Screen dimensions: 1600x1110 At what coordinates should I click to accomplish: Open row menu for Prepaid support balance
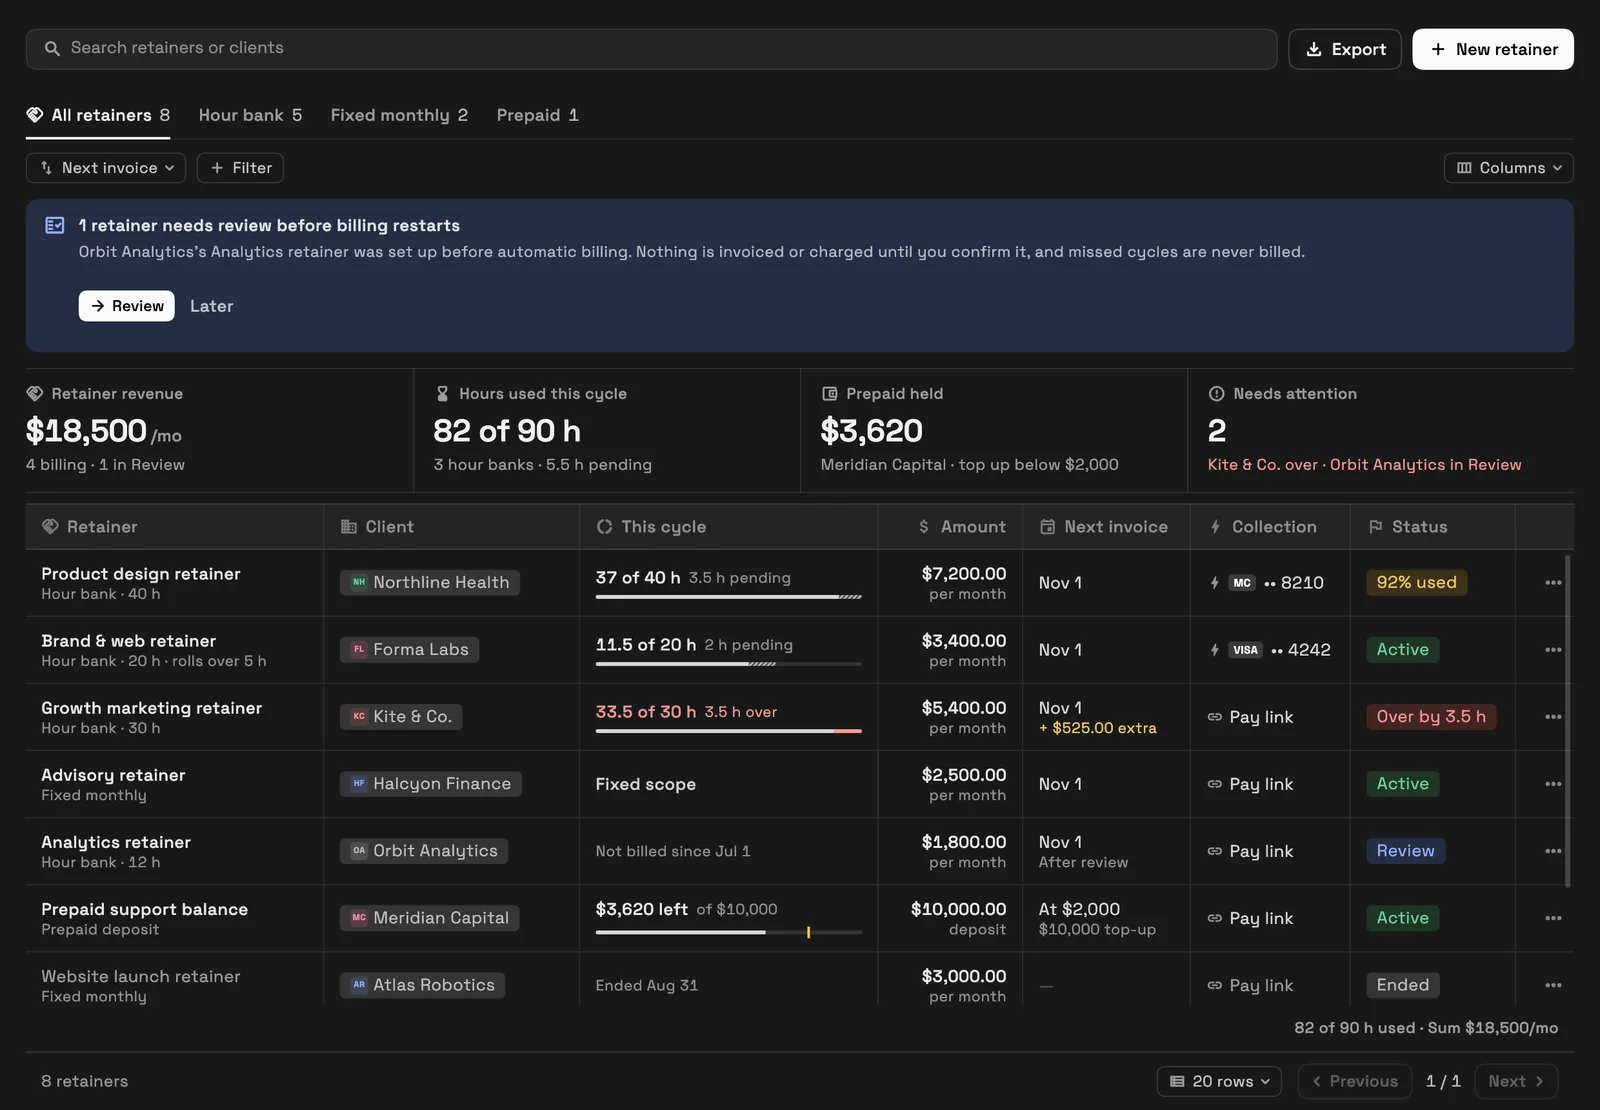[1552, 918]
